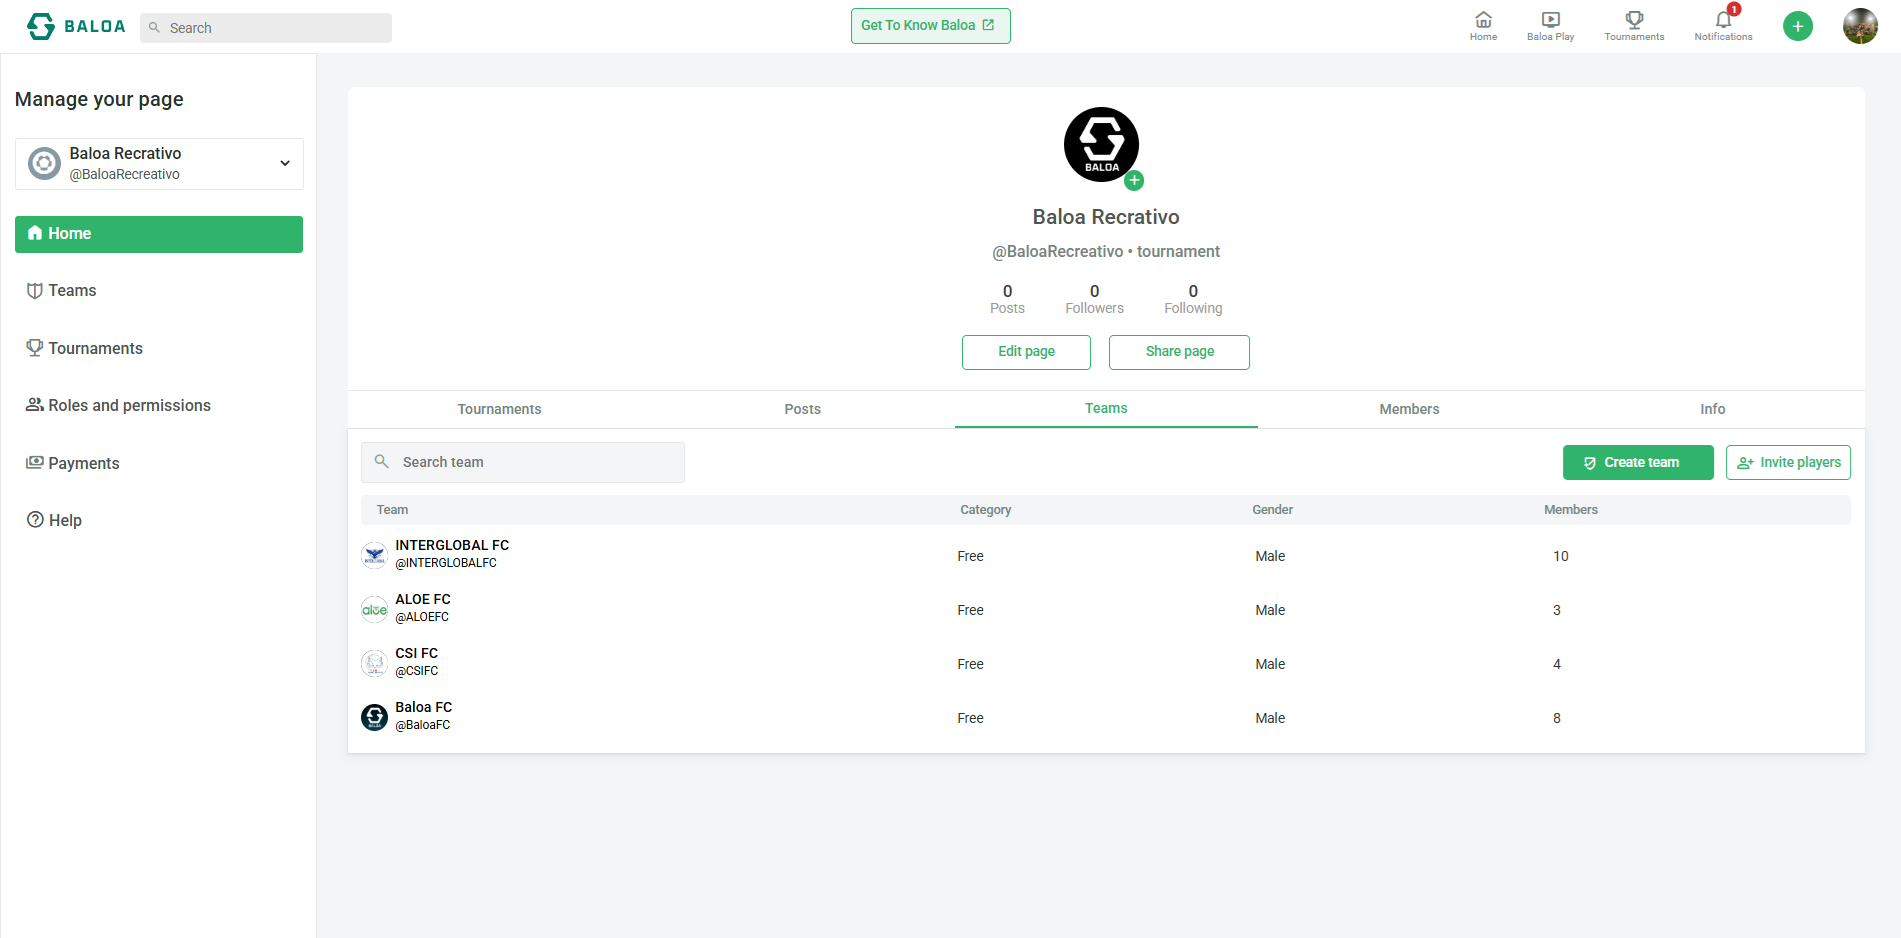The height and width of the screenshot is (938, 1901).
Task: Click Share page button
Action: 1179,352
